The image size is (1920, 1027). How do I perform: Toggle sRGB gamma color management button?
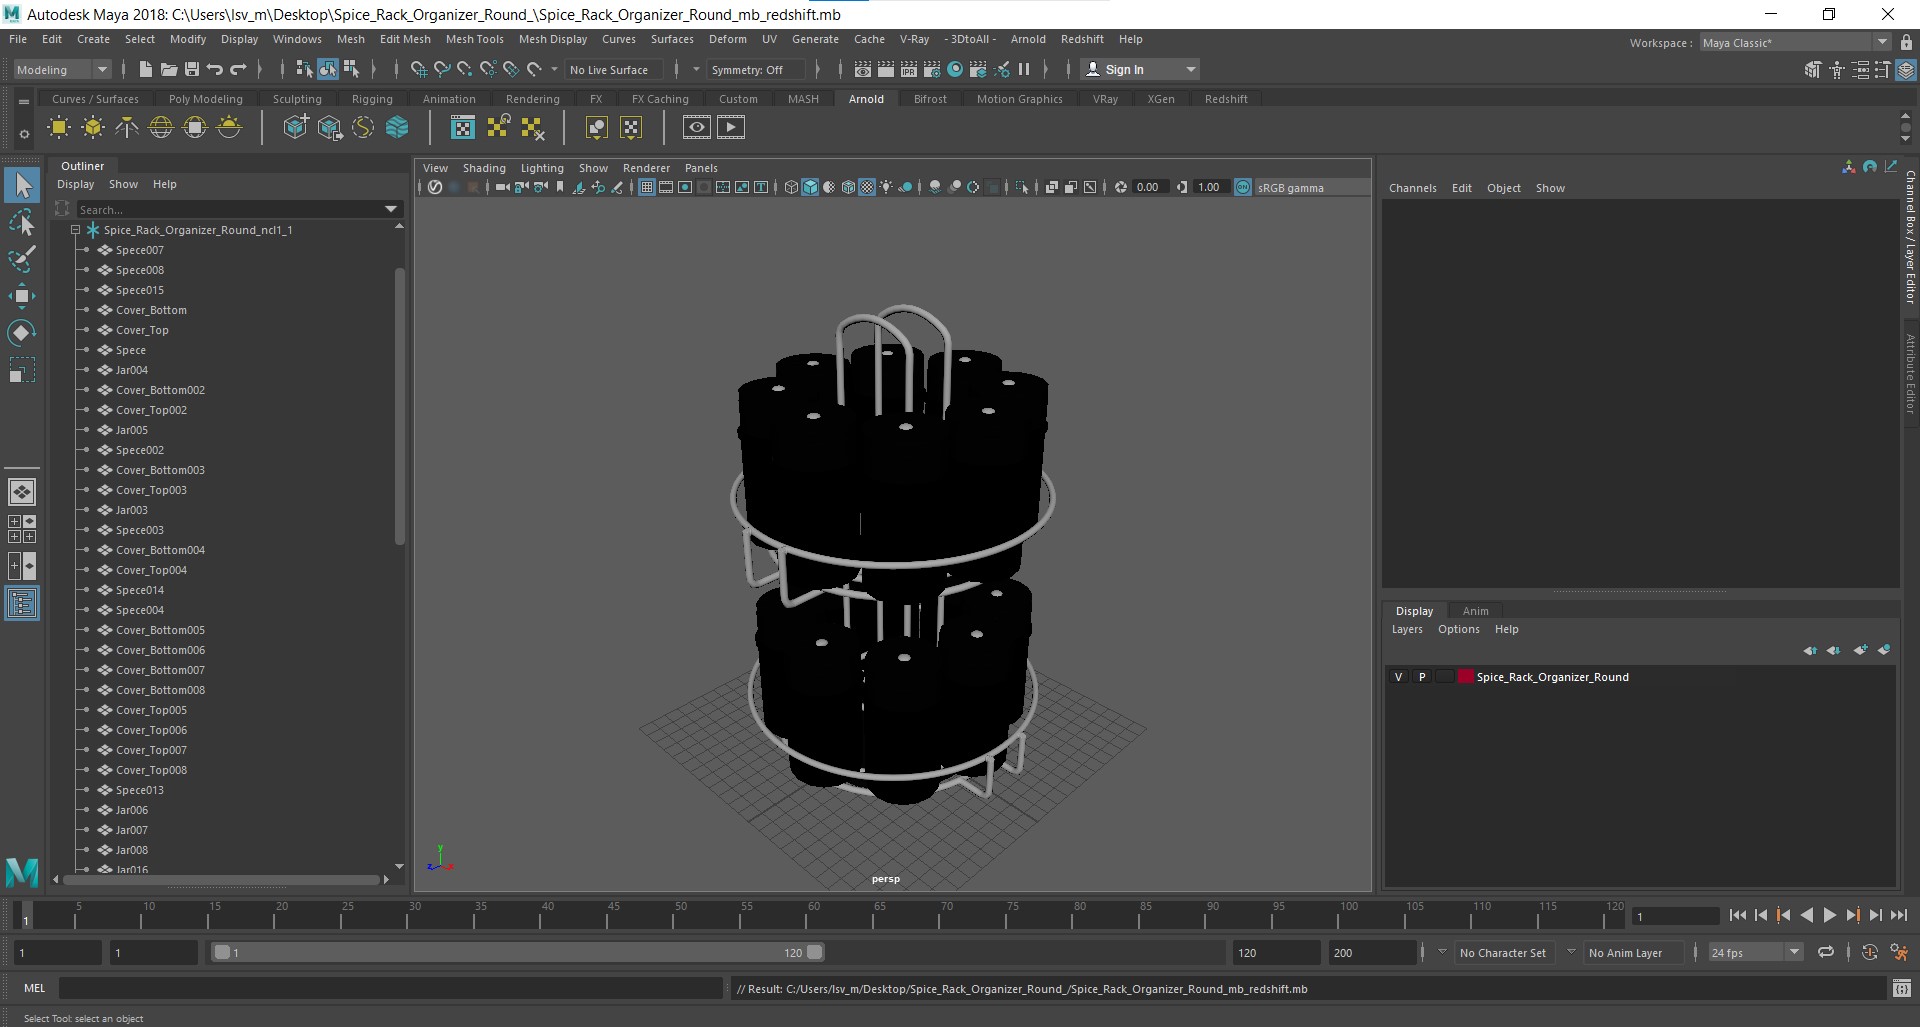point(1243,187)
